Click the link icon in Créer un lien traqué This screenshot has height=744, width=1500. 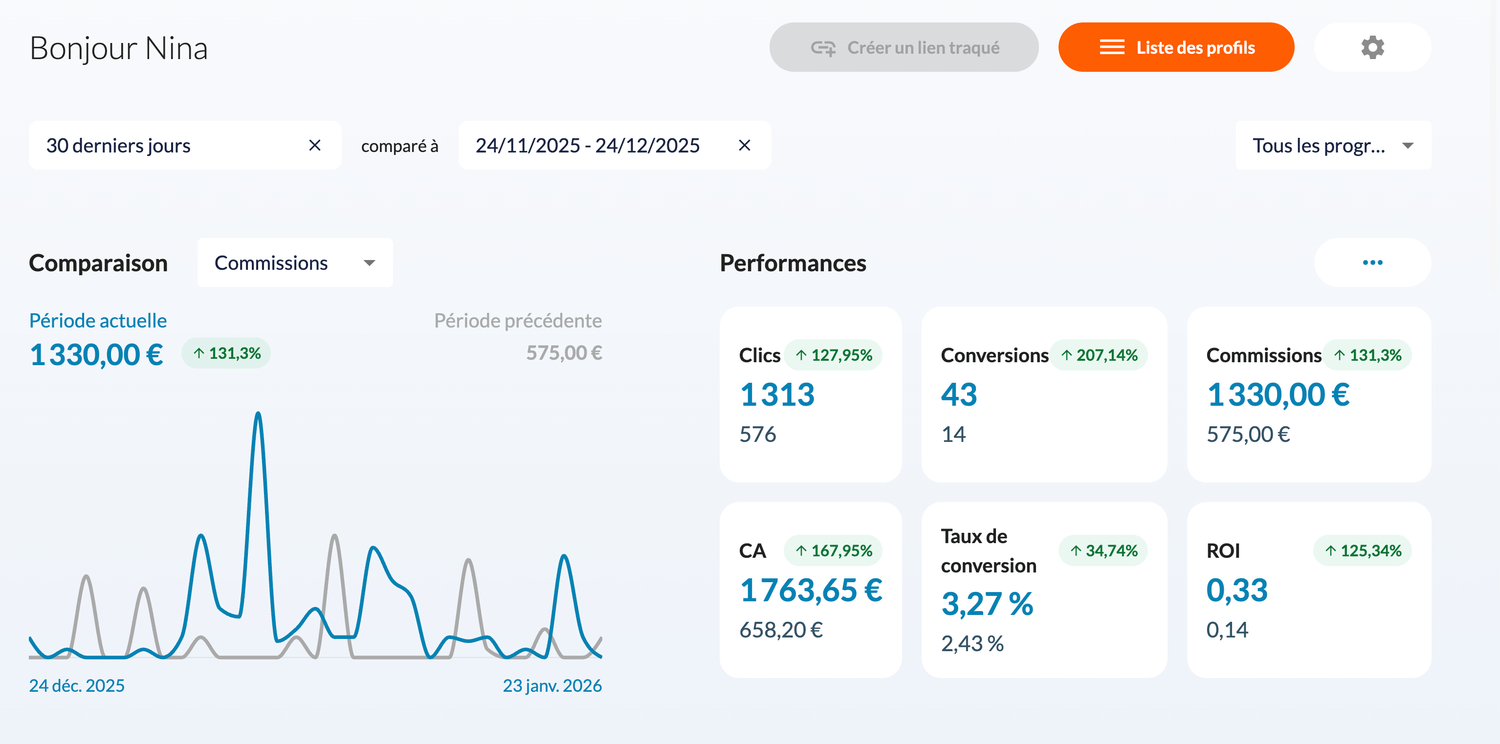[x=823, y=48]
